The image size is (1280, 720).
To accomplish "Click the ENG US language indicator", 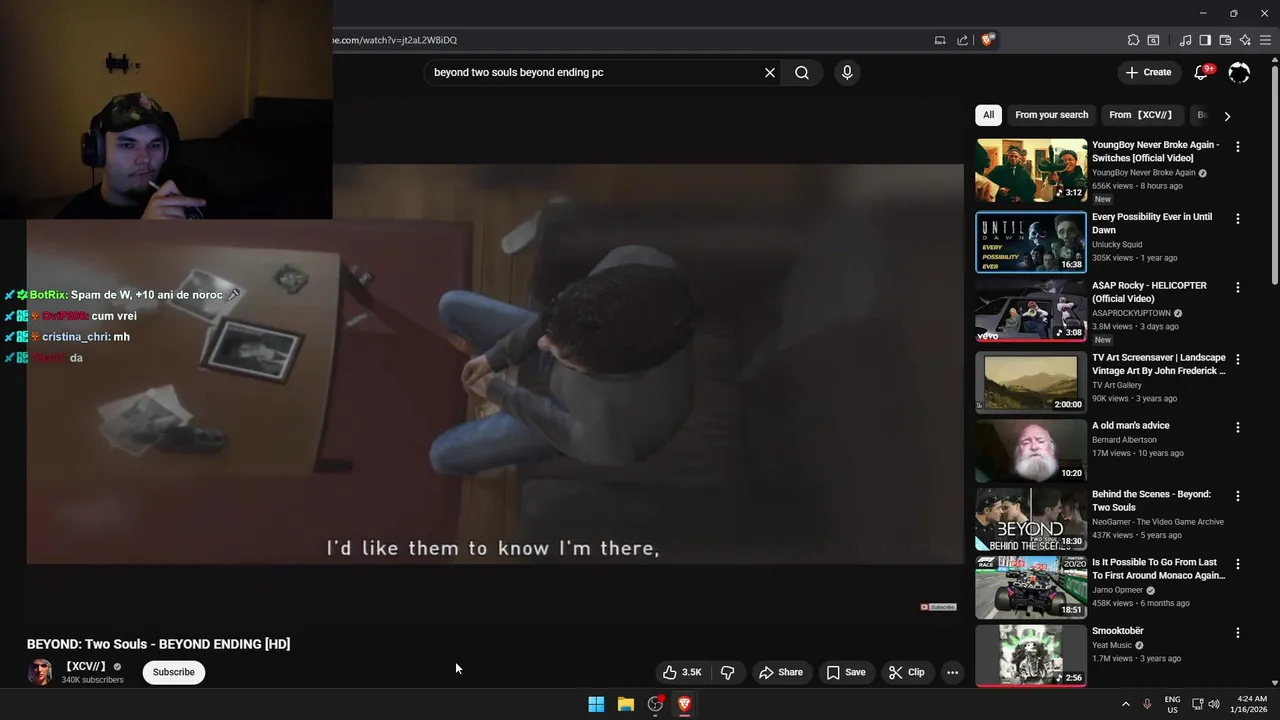I will (1172, 704).
